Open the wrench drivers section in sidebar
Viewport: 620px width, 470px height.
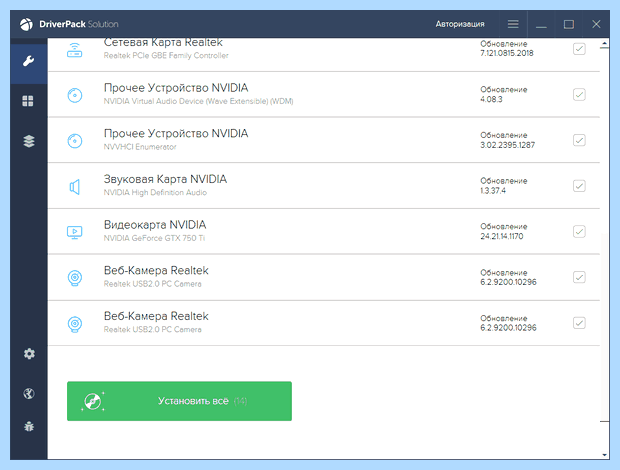[x=28, y=61]
